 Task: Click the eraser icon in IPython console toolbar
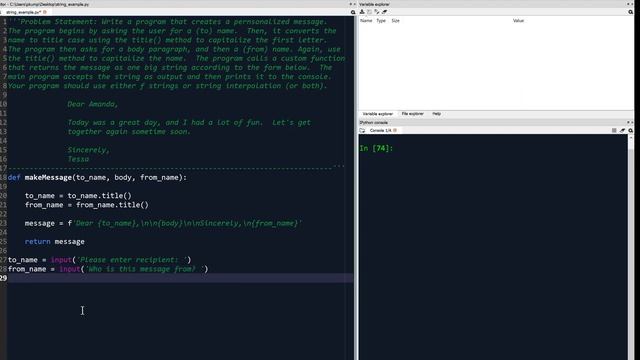(622, 130)
